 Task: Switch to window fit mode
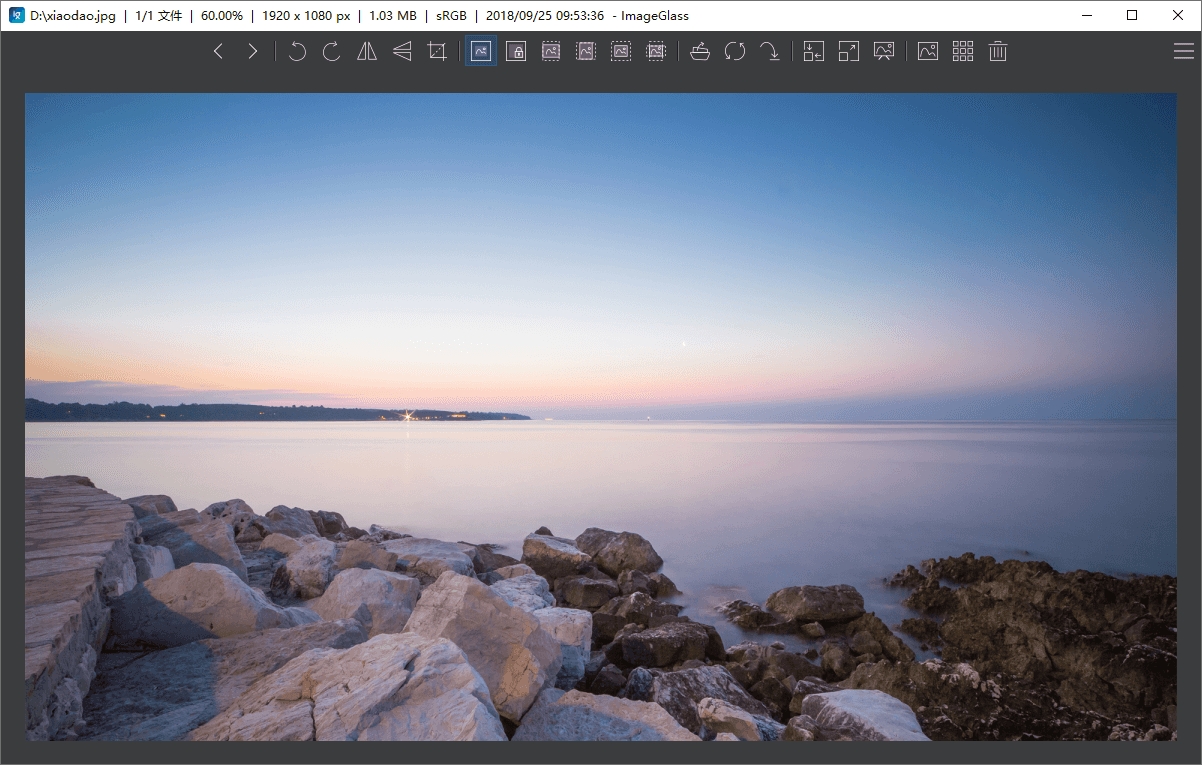(813, 51)
